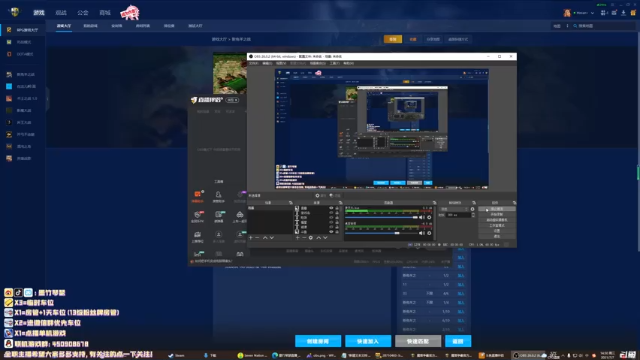The height and width of the screenshot is (360, 640).
Task: Open the 编辑(E) menu in OBS
Action: point(267,63)
